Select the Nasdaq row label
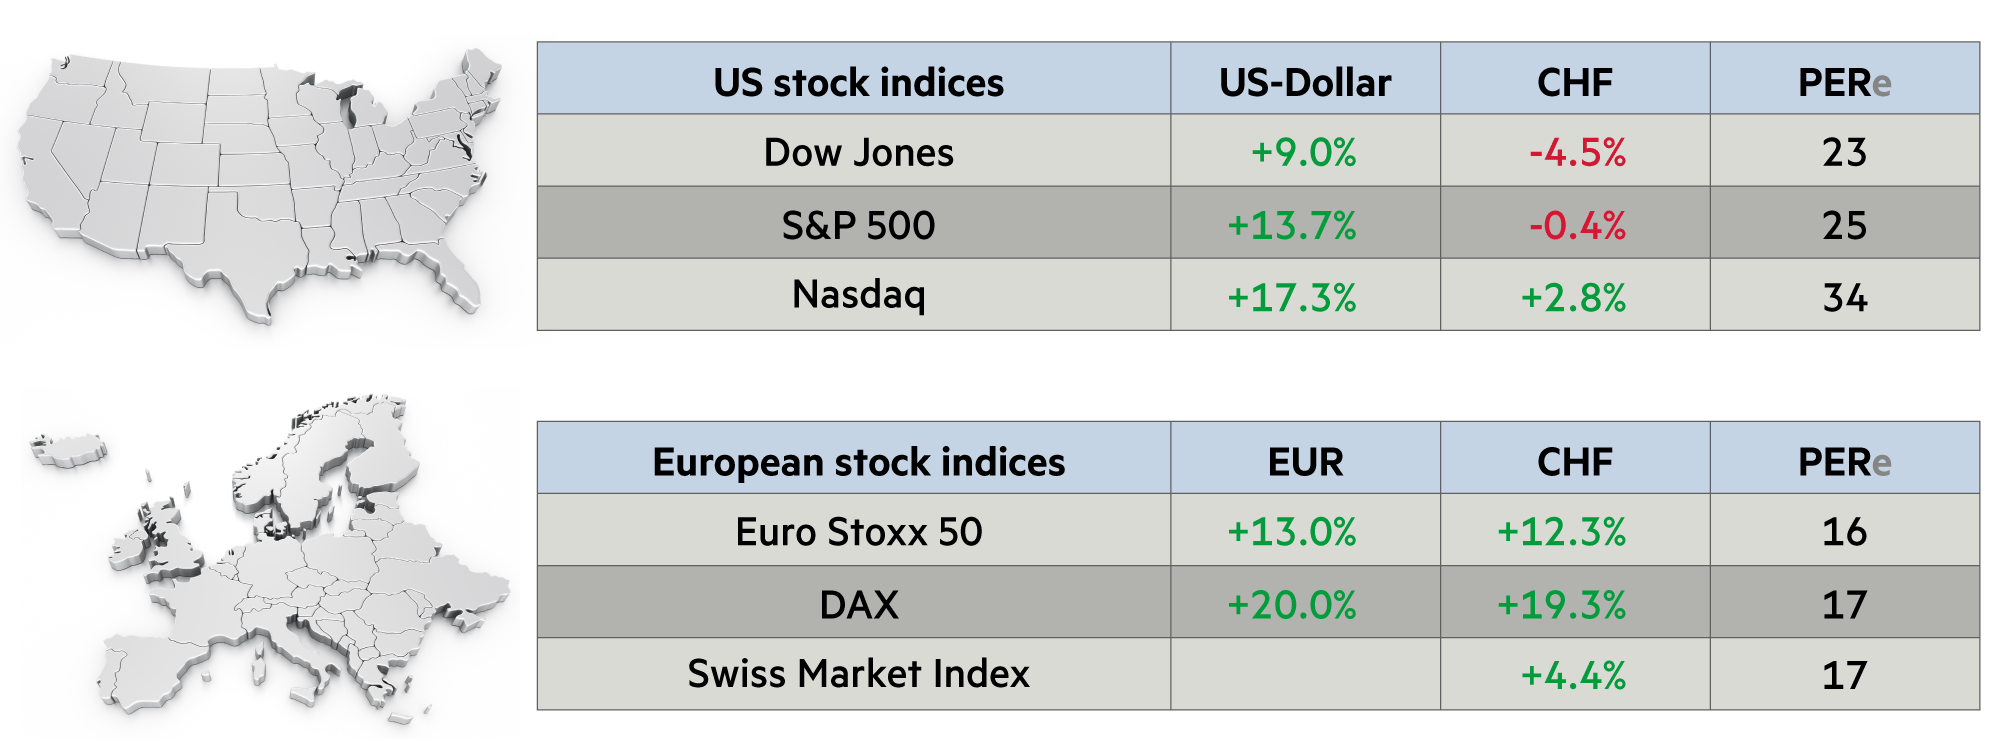The image size is (2000, 753). (x=858, y=295)
